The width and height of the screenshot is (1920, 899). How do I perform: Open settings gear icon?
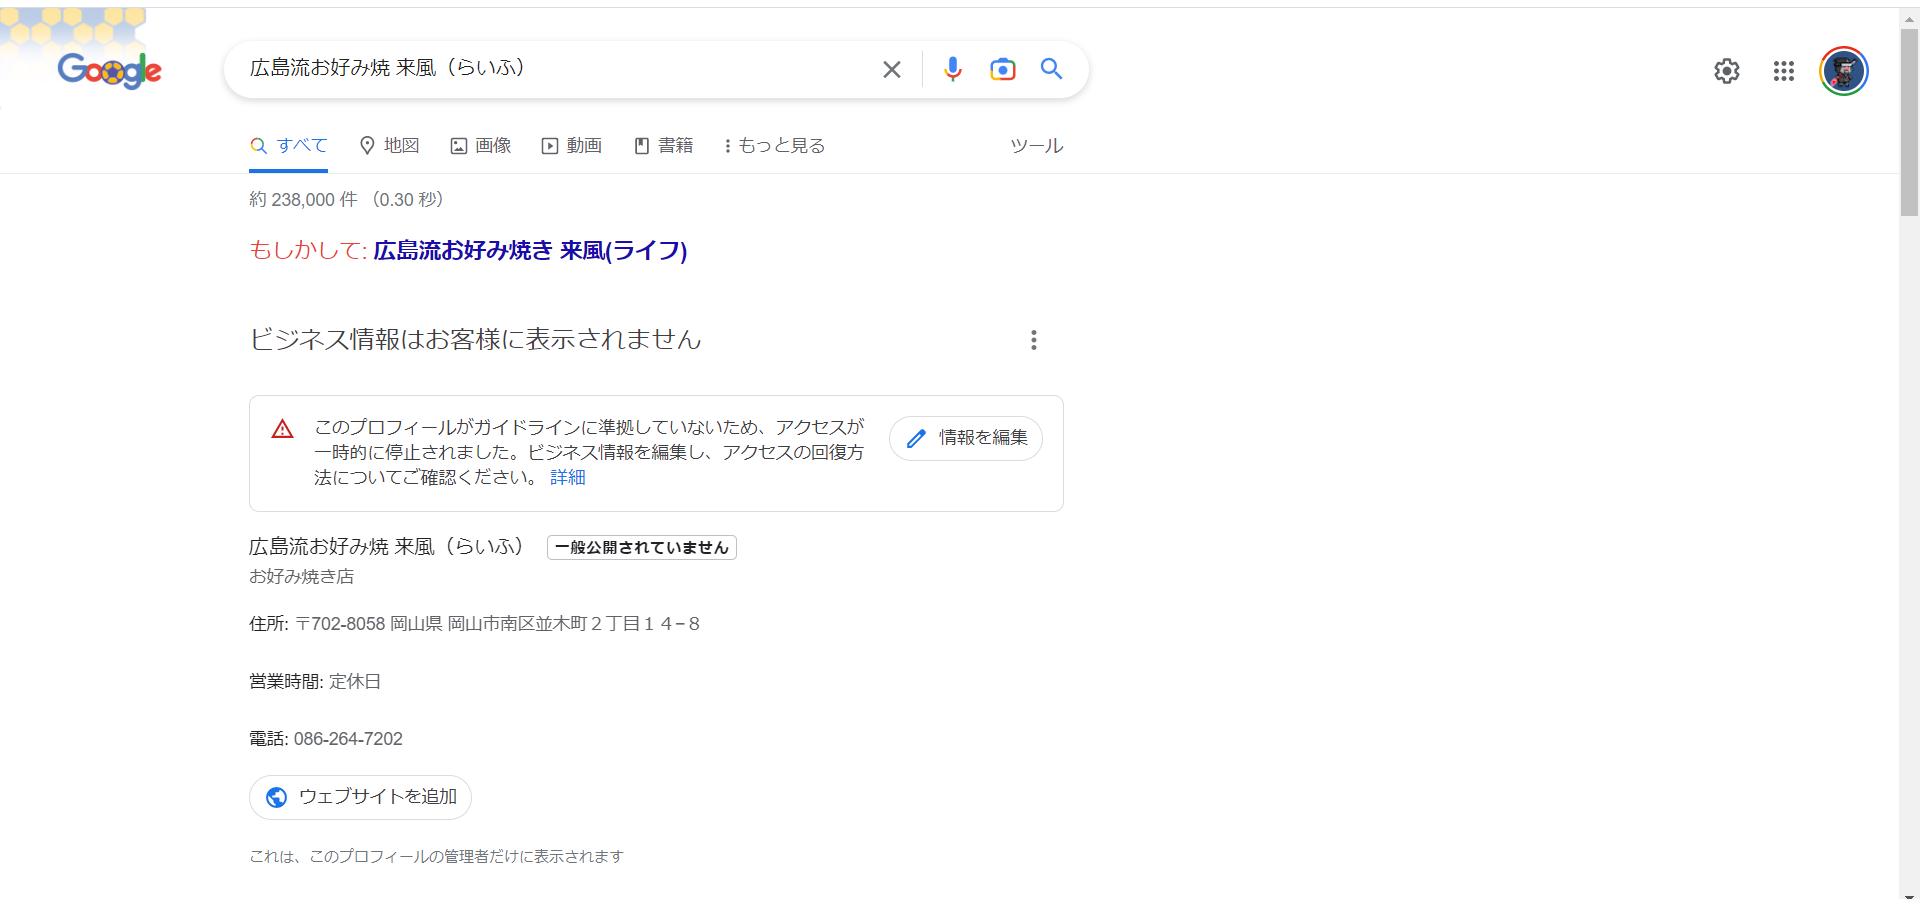(x=1727, y=71)
